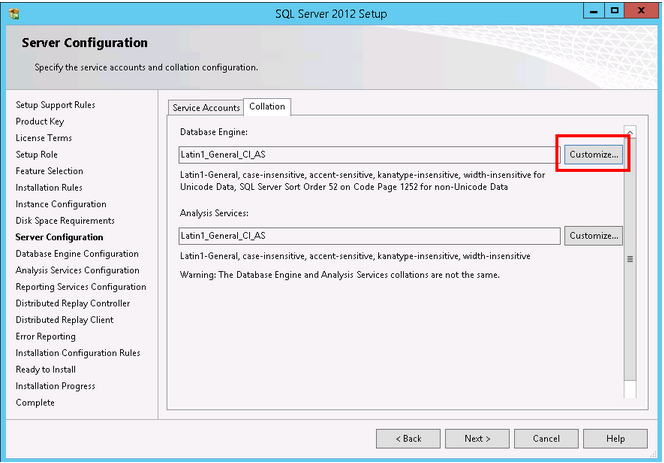Click the vertical scrollbar thumb grip
This screenshot has height=463, width=664.
click(x=630, y=258)
